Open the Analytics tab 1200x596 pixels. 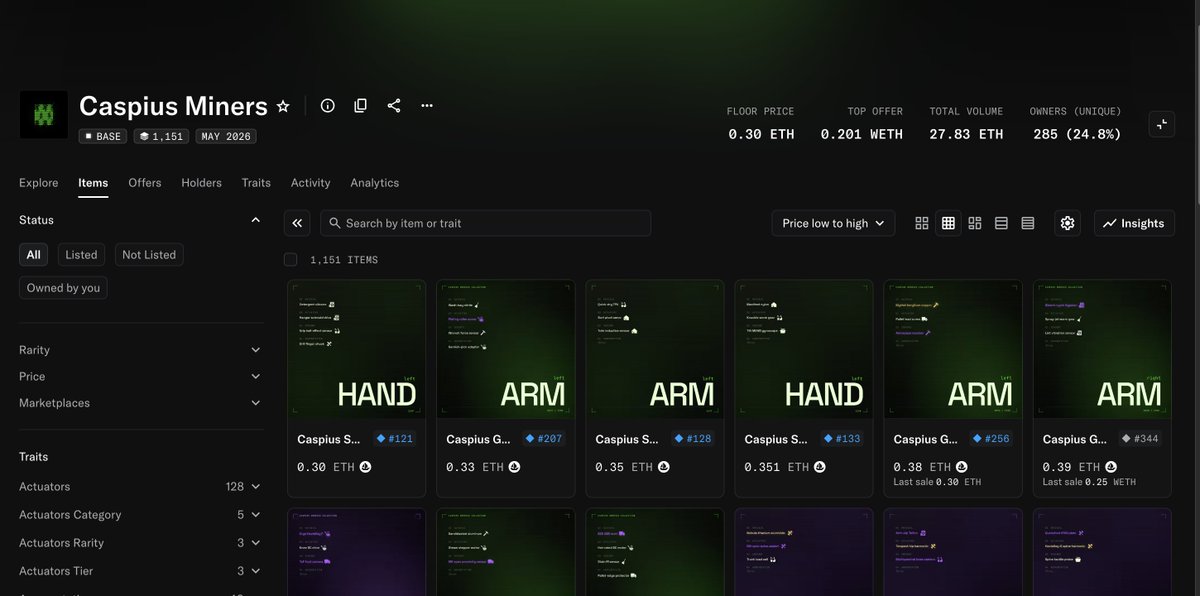tap(374, 183)
